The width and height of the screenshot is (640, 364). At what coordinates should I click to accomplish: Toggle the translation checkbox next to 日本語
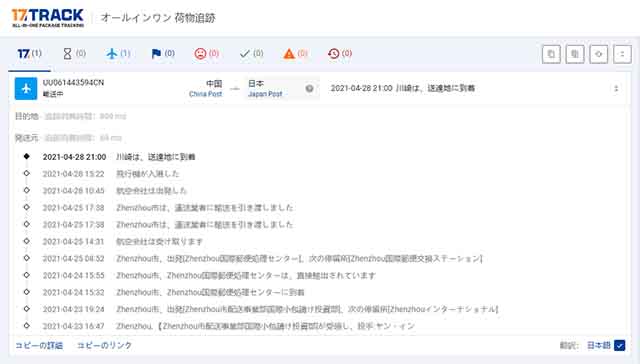tap(619, 346)
